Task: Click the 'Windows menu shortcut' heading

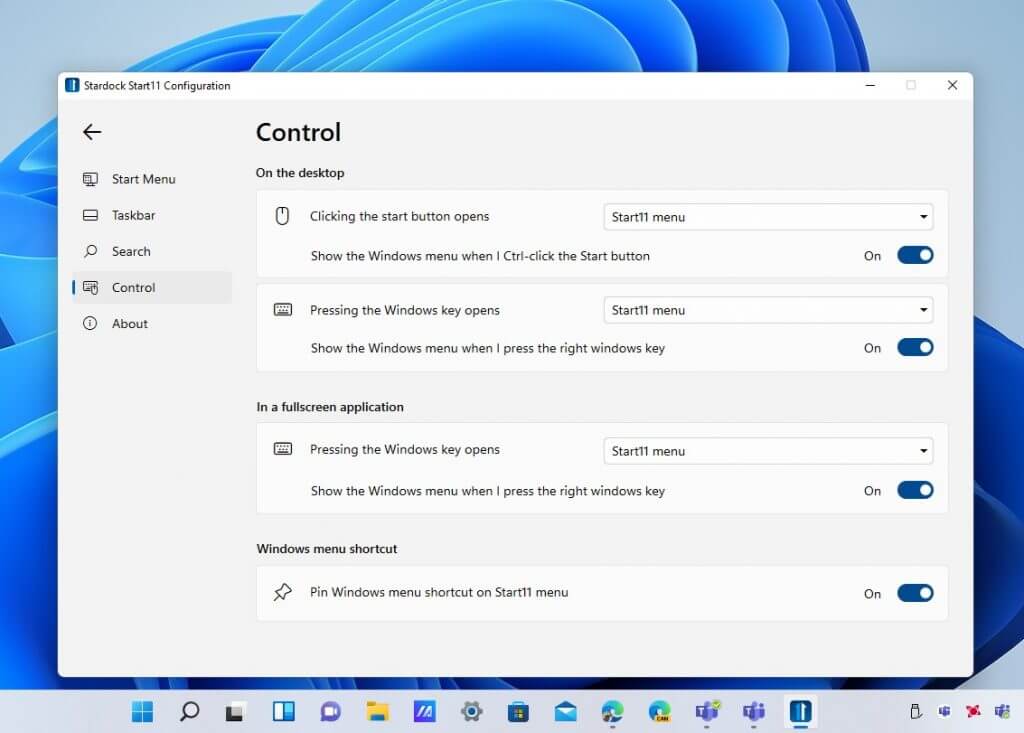Action: pos(327,549)
